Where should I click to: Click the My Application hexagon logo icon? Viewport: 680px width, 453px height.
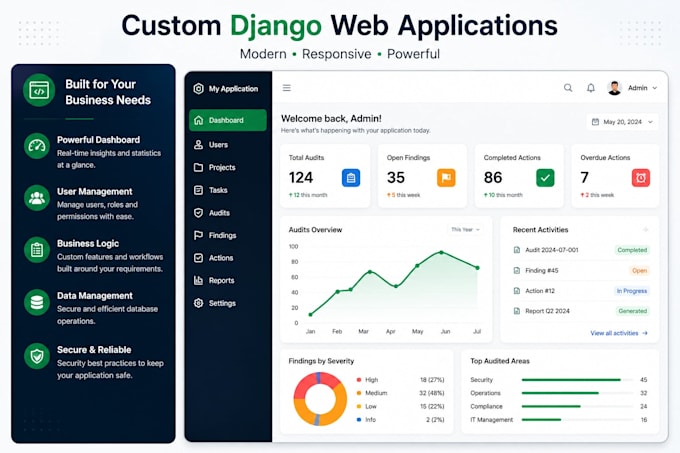pyautogui.click(x=198, y=88)
